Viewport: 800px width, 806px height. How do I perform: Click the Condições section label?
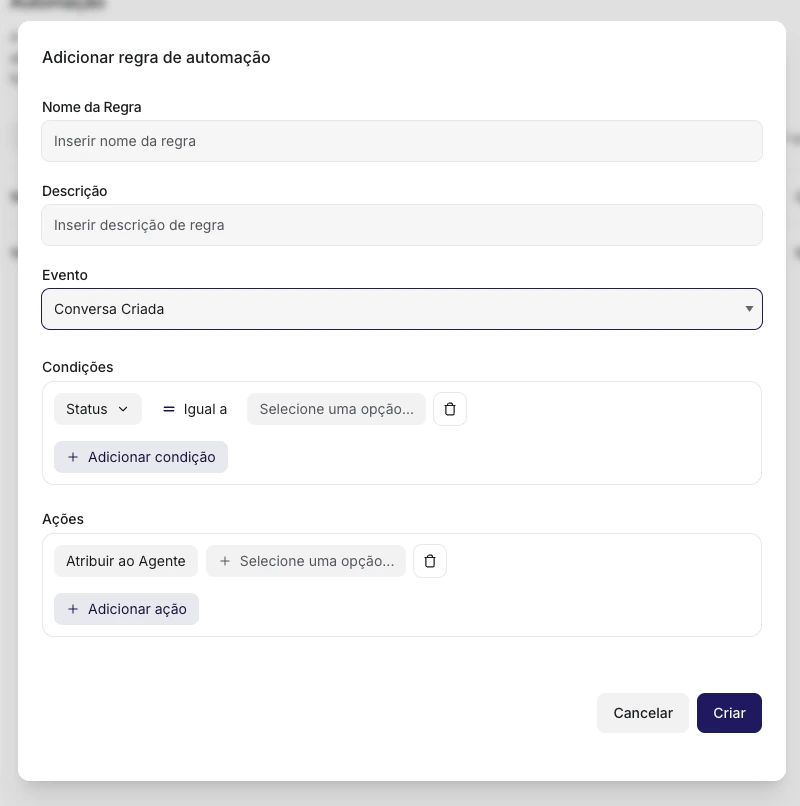(78, 367)
